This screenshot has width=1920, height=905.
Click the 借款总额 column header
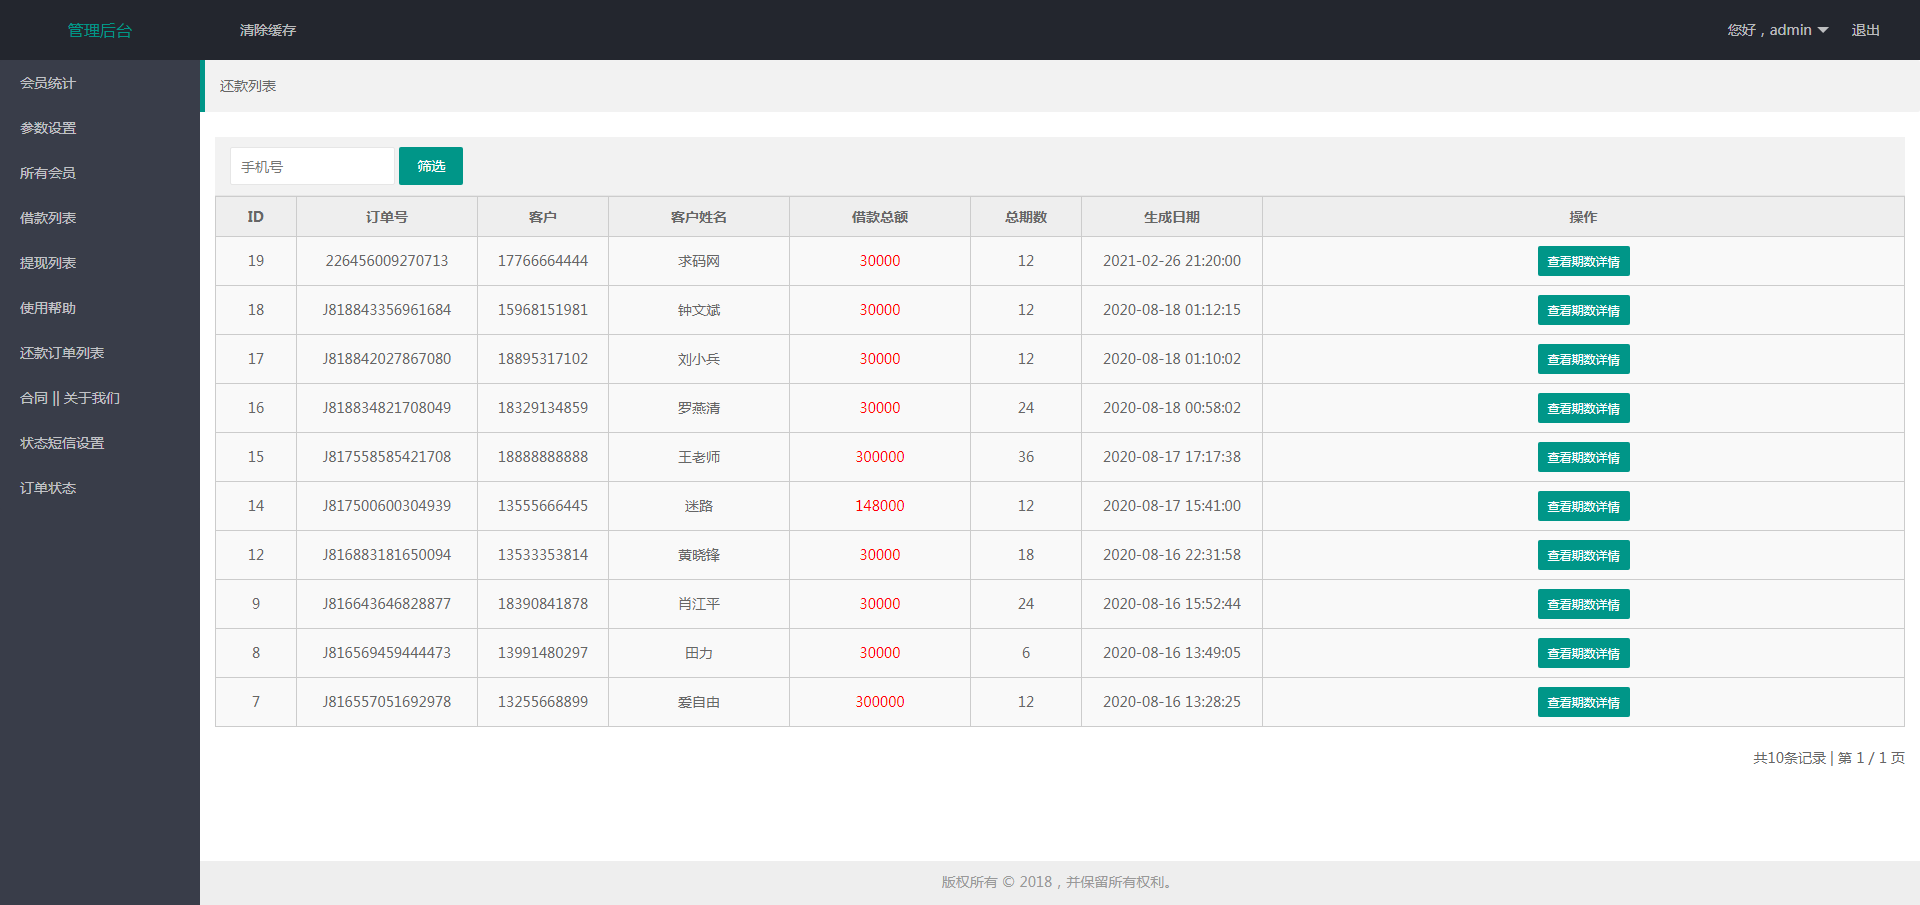(880, 217)
